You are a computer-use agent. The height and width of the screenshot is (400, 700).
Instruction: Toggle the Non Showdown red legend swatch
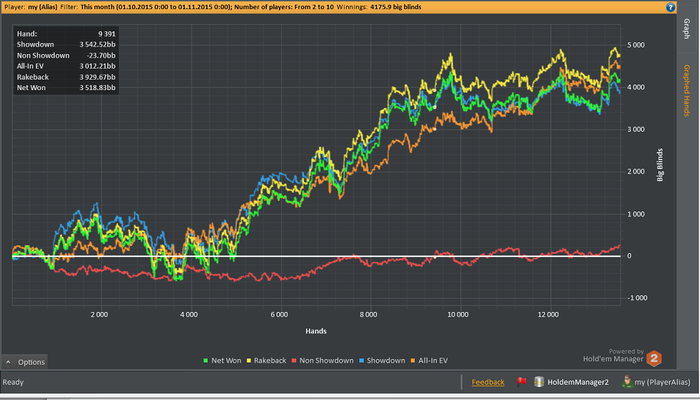(x=294, y=361)
